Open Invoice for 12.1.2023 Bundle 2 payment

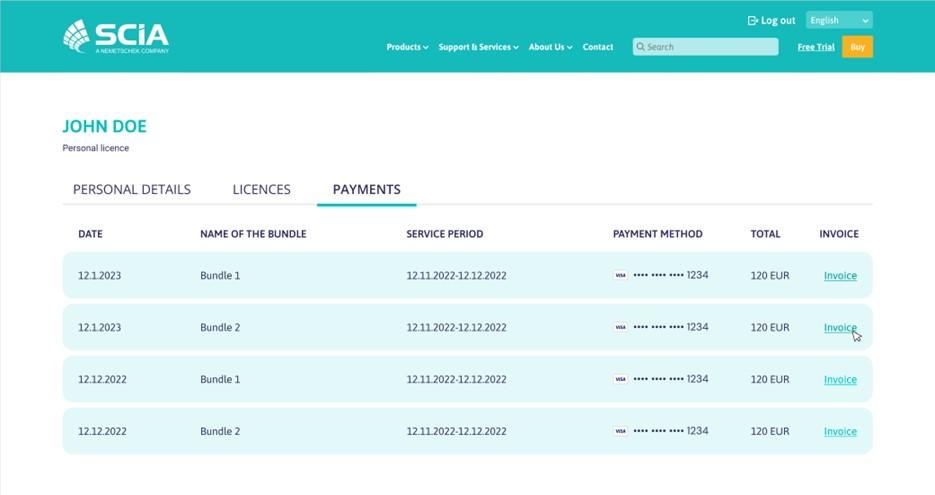coord(840,327)
